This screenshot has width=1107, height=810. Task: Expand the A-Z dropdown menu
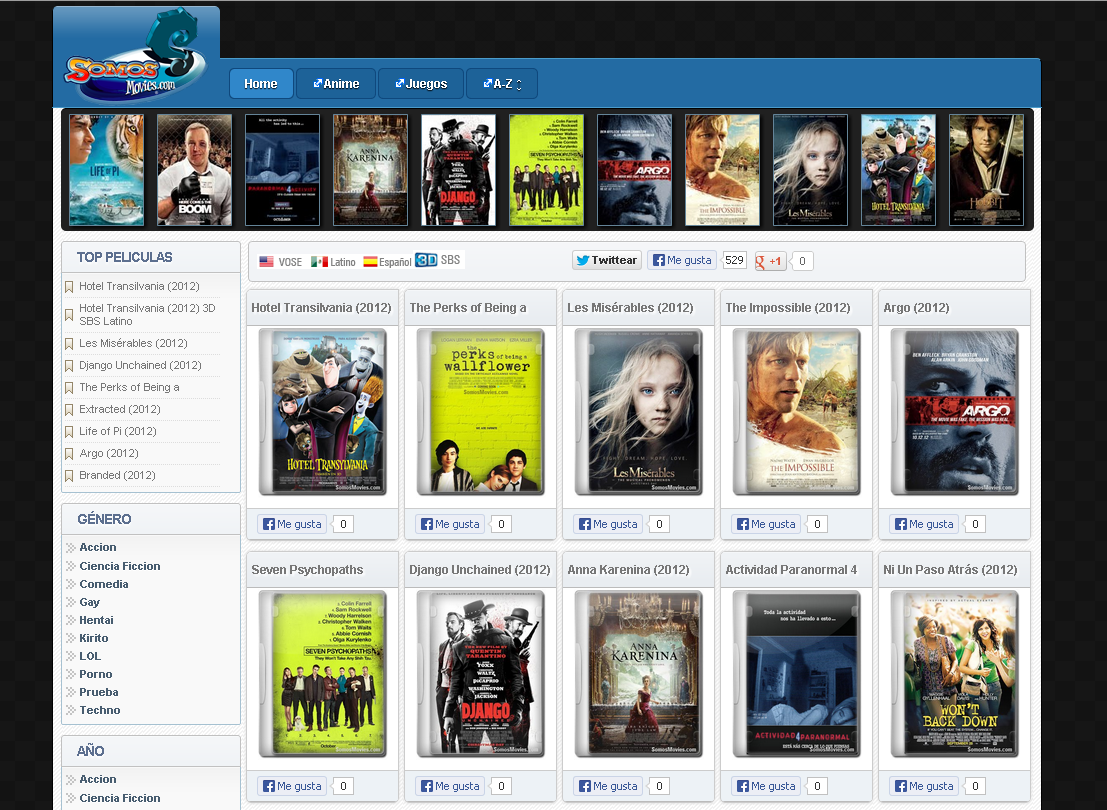(x=502, y=83)
